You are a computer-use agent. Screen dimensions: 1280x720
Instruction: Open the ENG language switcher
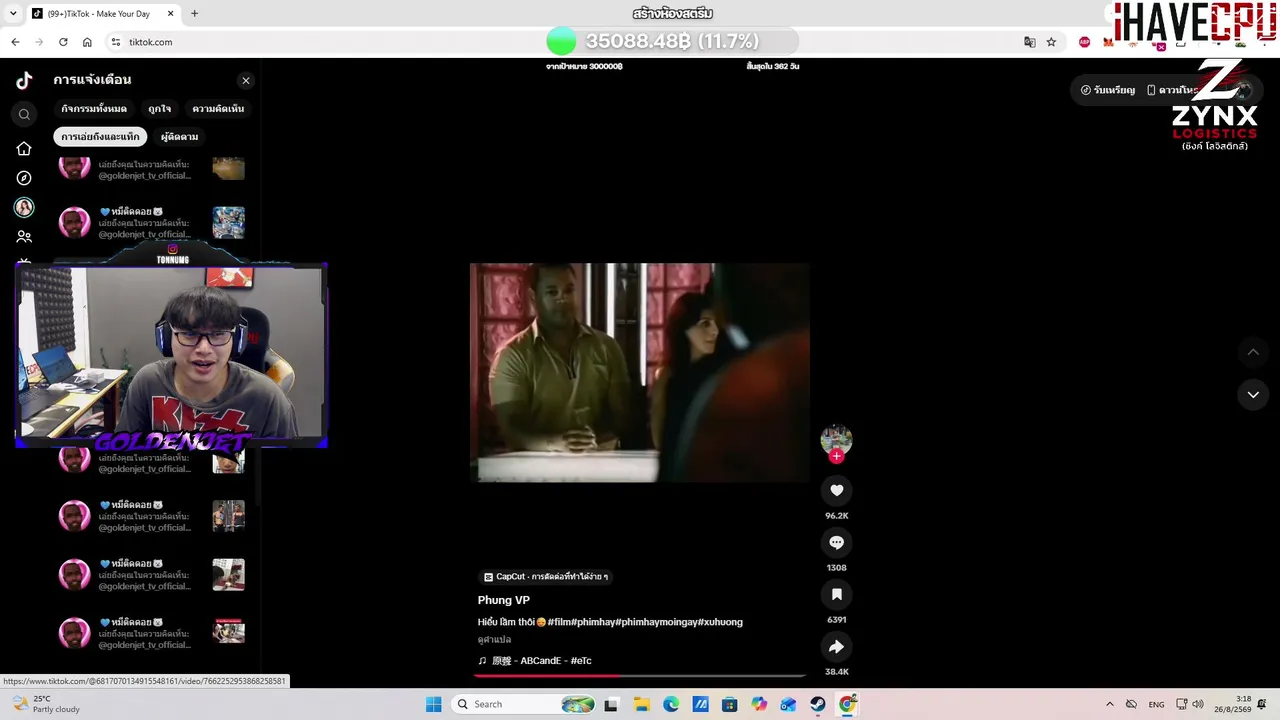coord(1156,704)
